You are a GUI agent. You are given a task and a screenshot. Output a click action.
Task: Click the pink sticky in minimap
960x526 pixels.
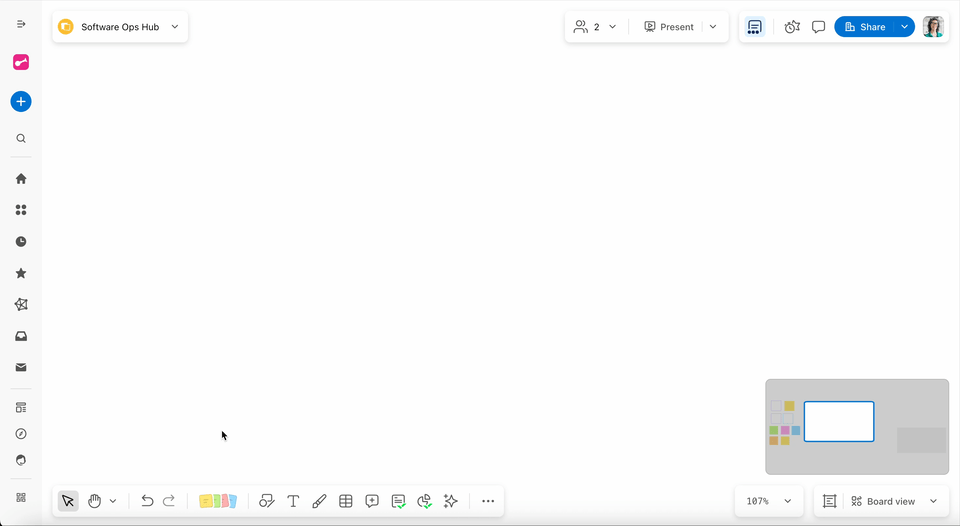point(785,430)
